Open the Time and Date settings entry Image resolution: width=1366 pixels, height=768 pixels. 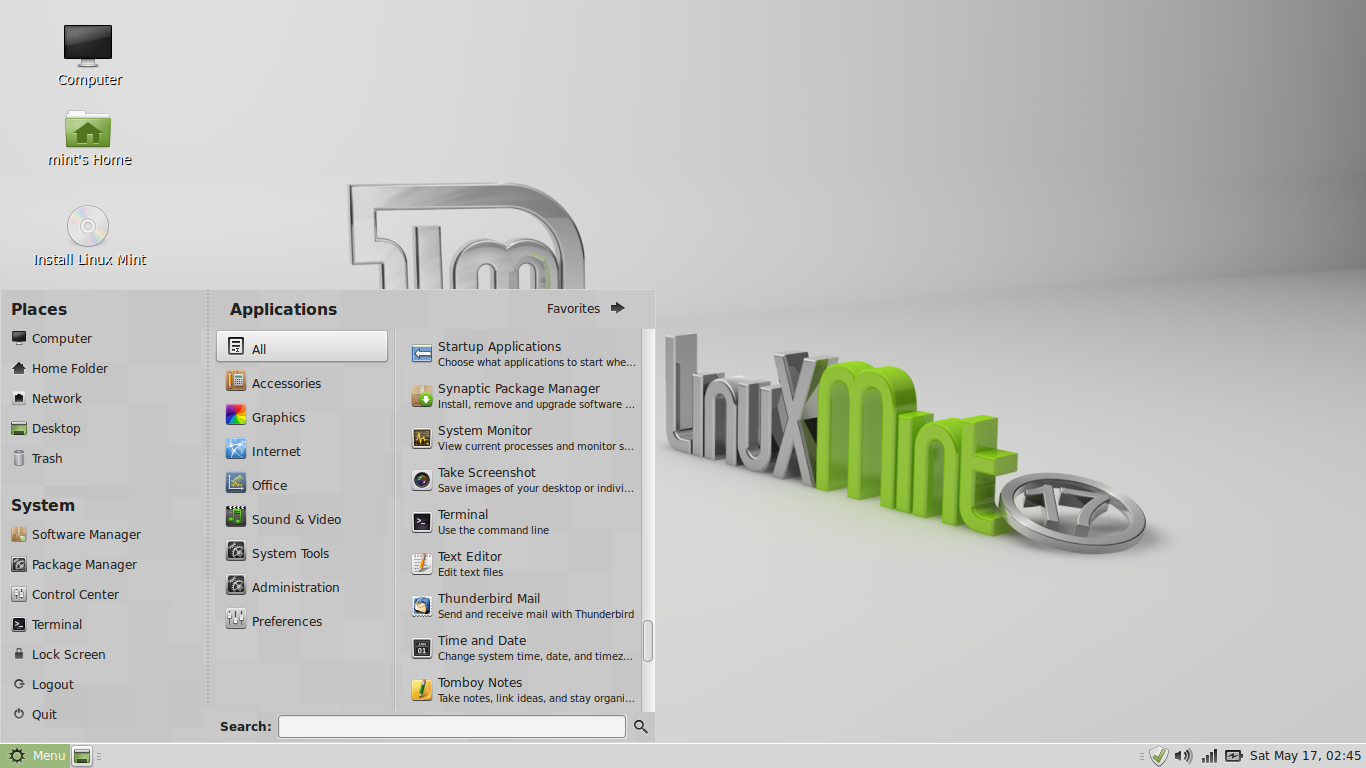click(x=523, y=648)
